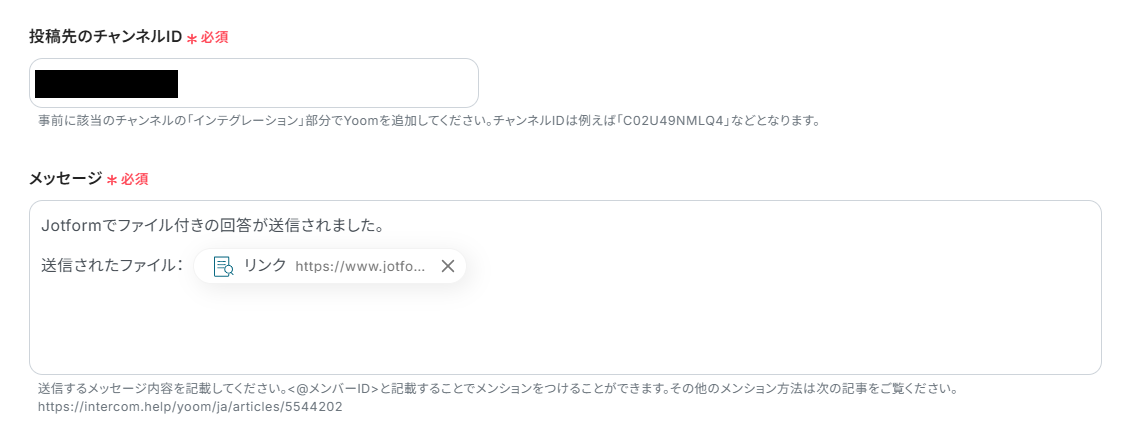
Task: Click the document search icon in link chip
Action: coord(223,266)
